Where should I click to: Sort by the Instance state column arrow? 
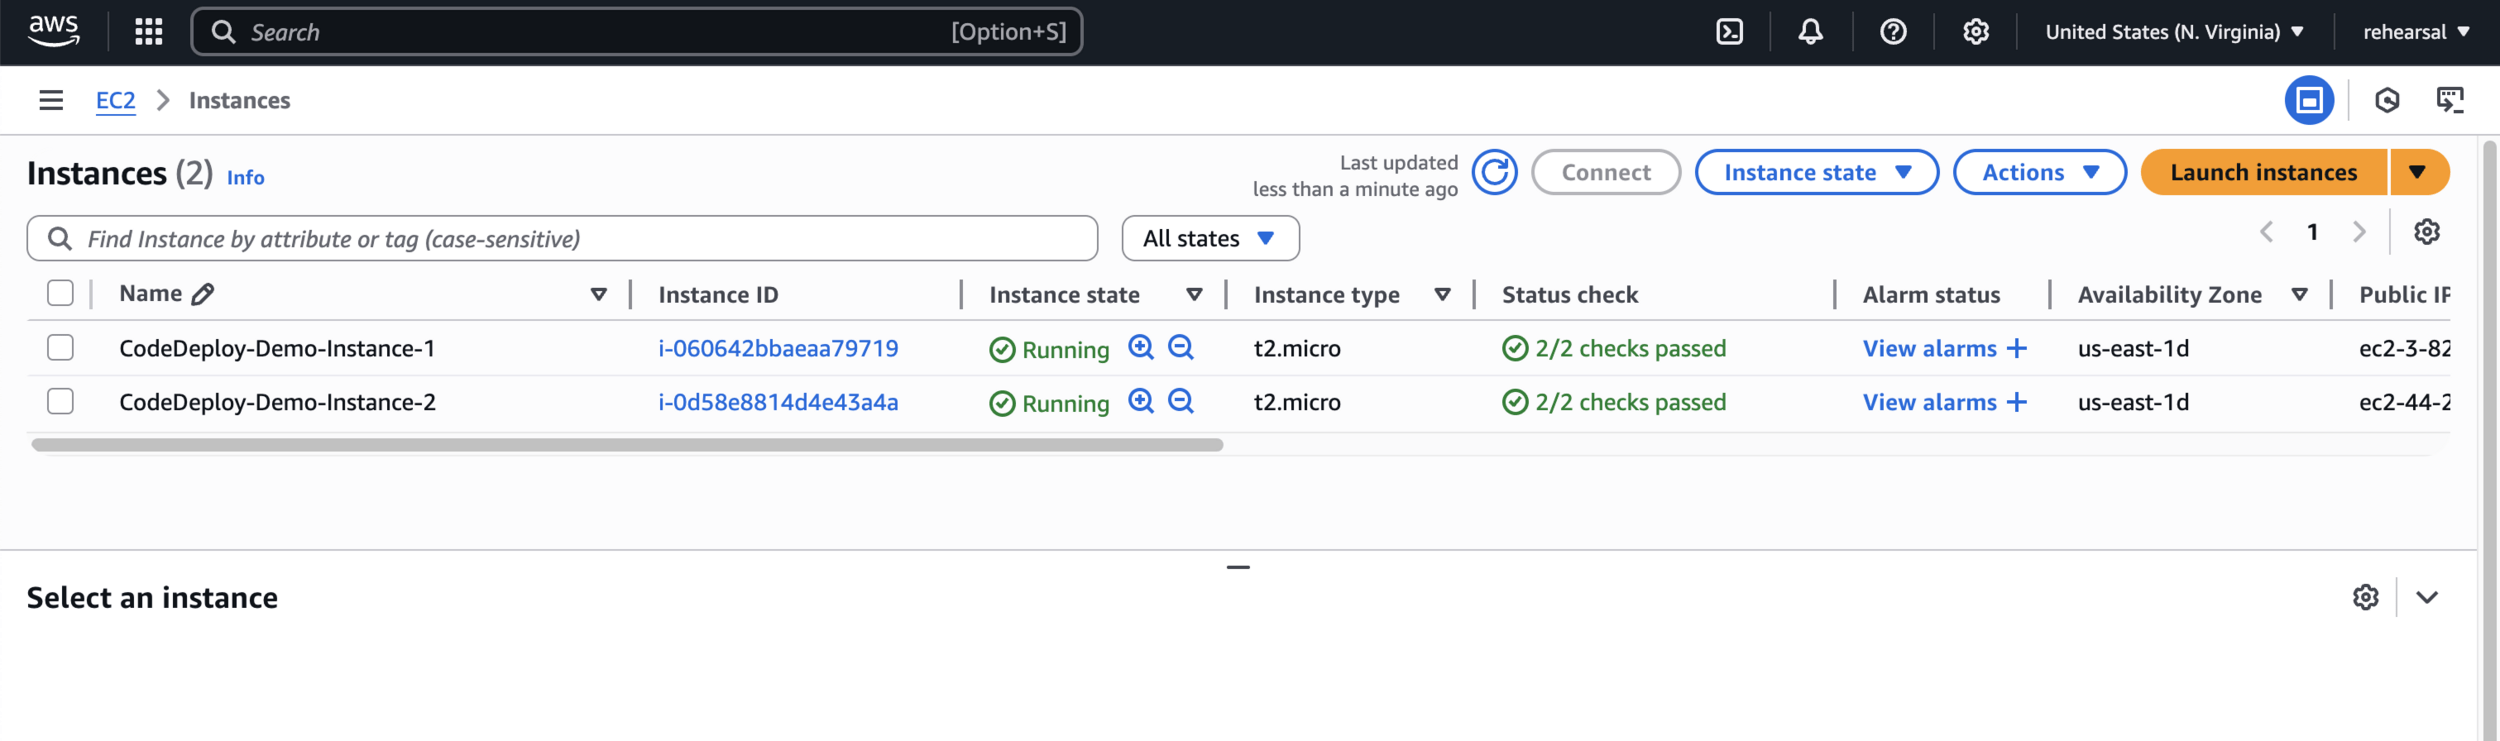1194,294
